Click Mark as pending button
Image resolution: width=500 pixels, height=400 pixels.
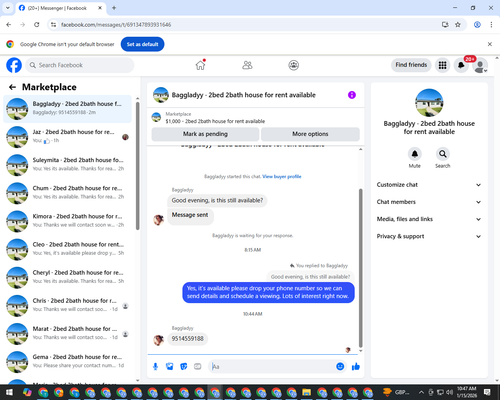click(x=205, y=134)
